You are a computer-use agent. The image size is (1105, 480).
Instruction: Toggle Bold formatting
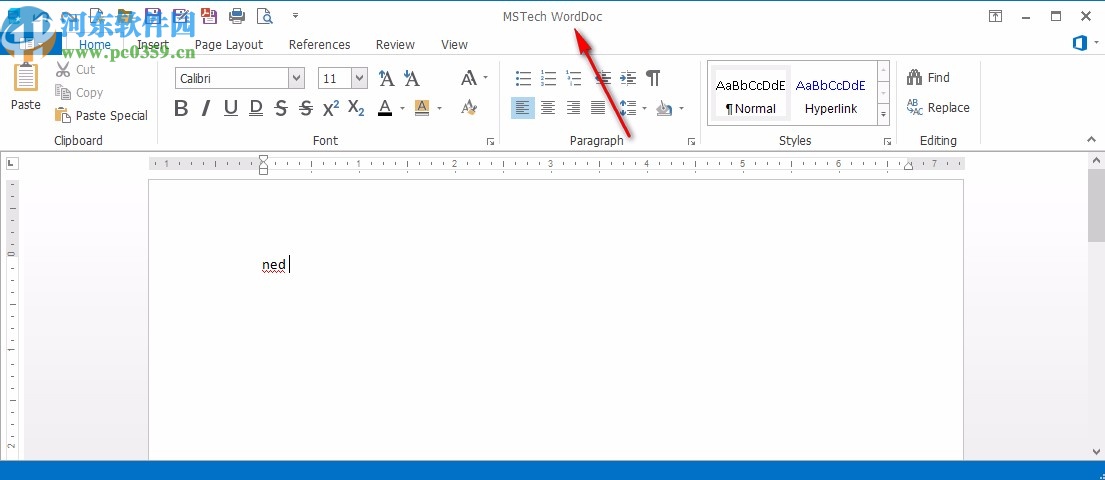[x=181, y=108]
